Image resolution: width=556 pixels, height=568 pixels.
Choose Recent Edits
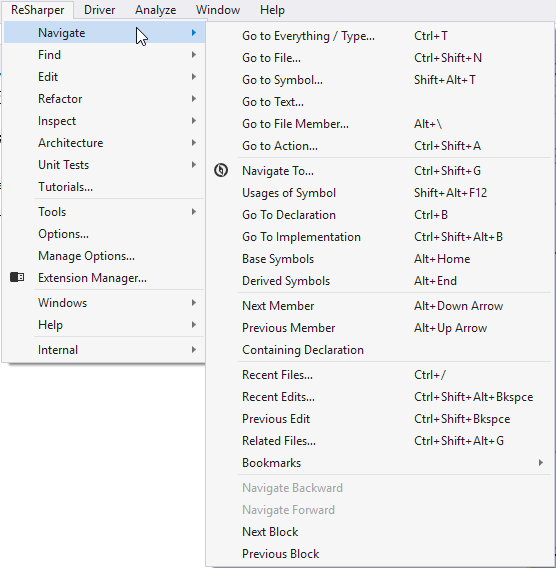[380, 397]
